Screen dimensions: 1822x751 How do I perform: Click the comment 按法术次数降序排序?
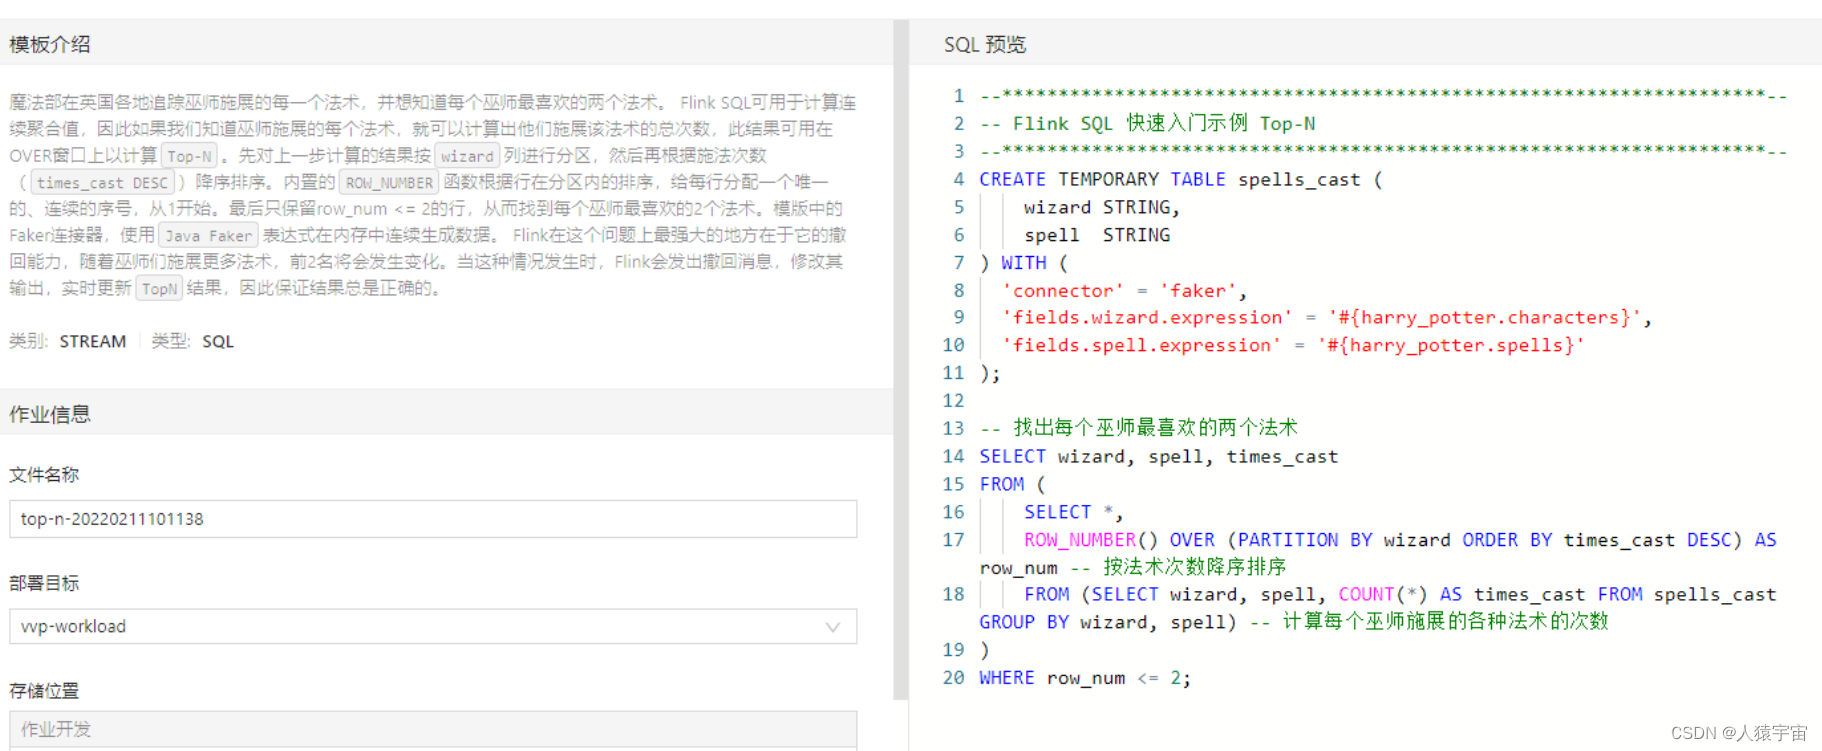(x=1194, y=567)
